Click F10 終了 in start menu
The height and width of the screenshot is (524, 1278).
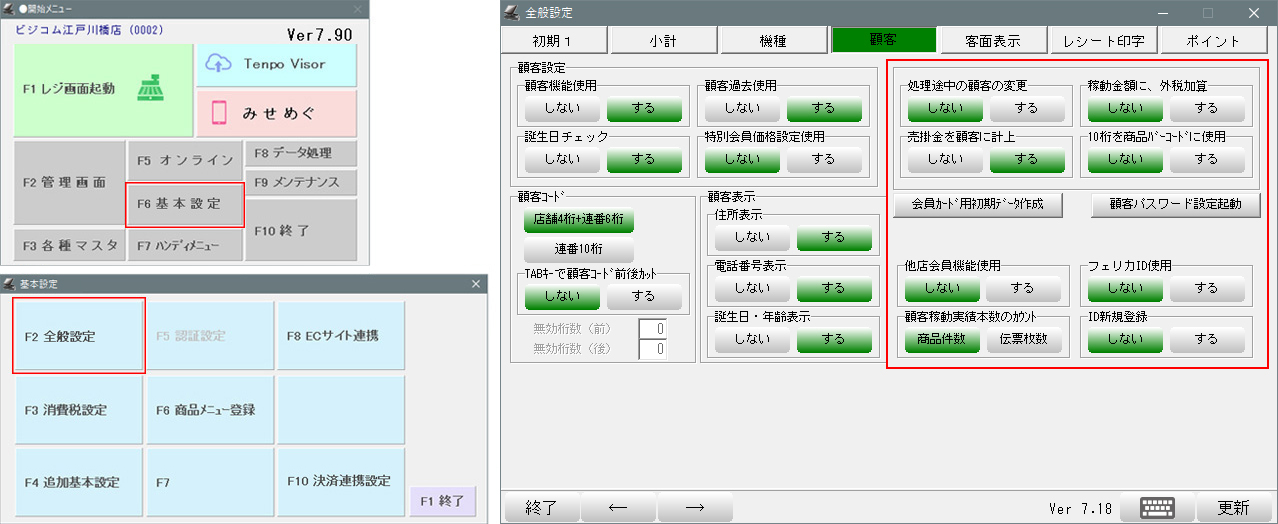(301, 230)
